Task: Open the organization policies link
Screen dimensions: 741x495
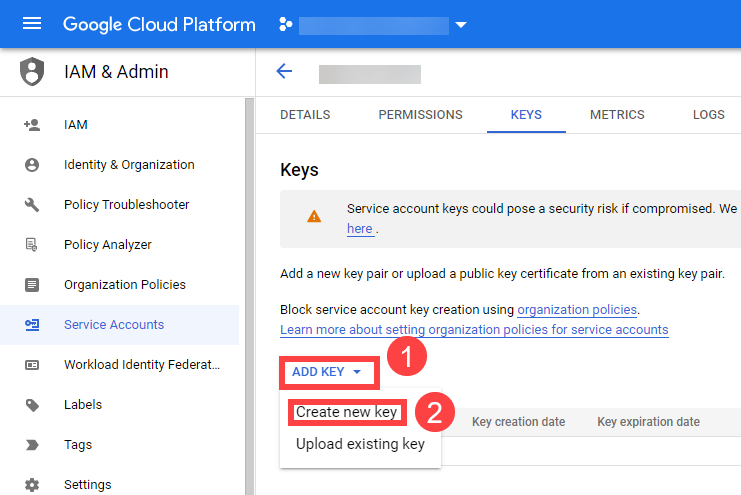Action: tap(577, 310)
